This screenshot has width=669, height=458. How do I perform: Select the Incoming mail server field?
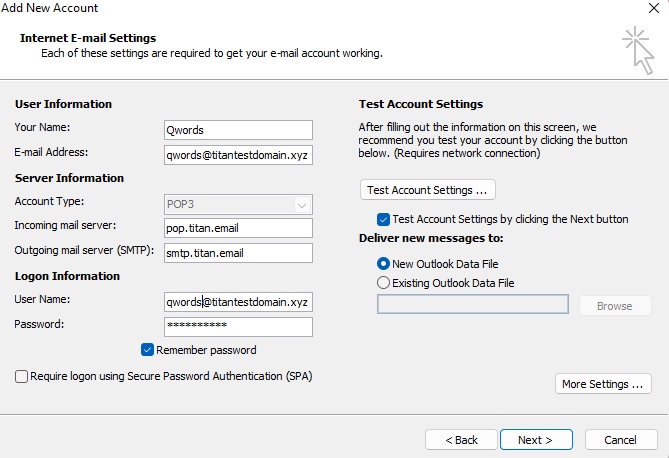[238, 228]
